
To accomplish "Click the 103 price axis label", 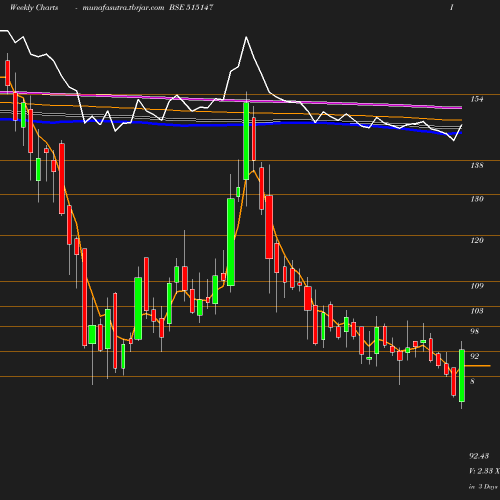I will pos(477,311).
